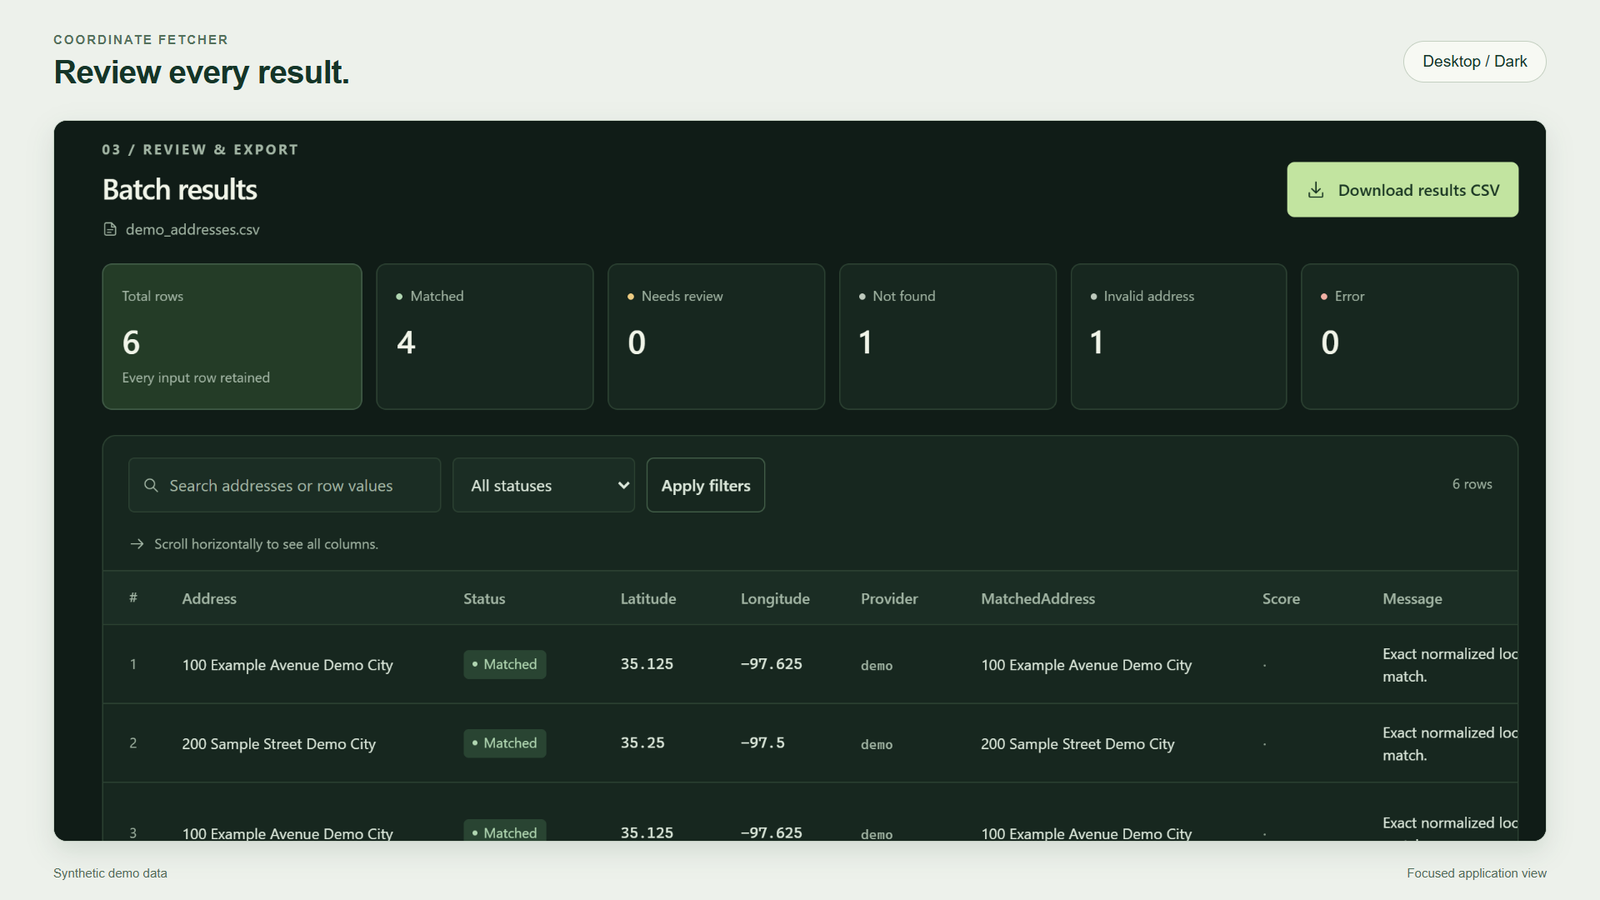Viewport: 1600px width, 900px height.
Task: Click the file icon beside demo_addresses.csv
Action: coord(110,230)
